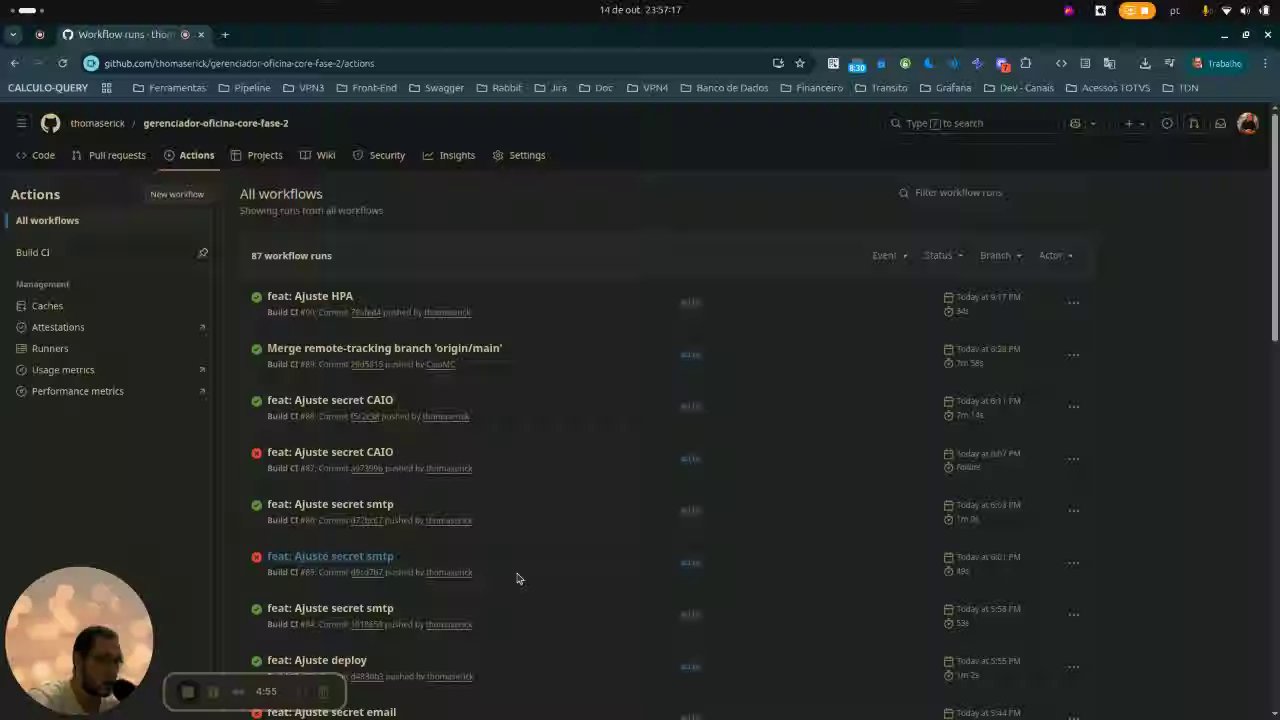Open the Security tab
1280x720 pixels.
pos(379,155)
